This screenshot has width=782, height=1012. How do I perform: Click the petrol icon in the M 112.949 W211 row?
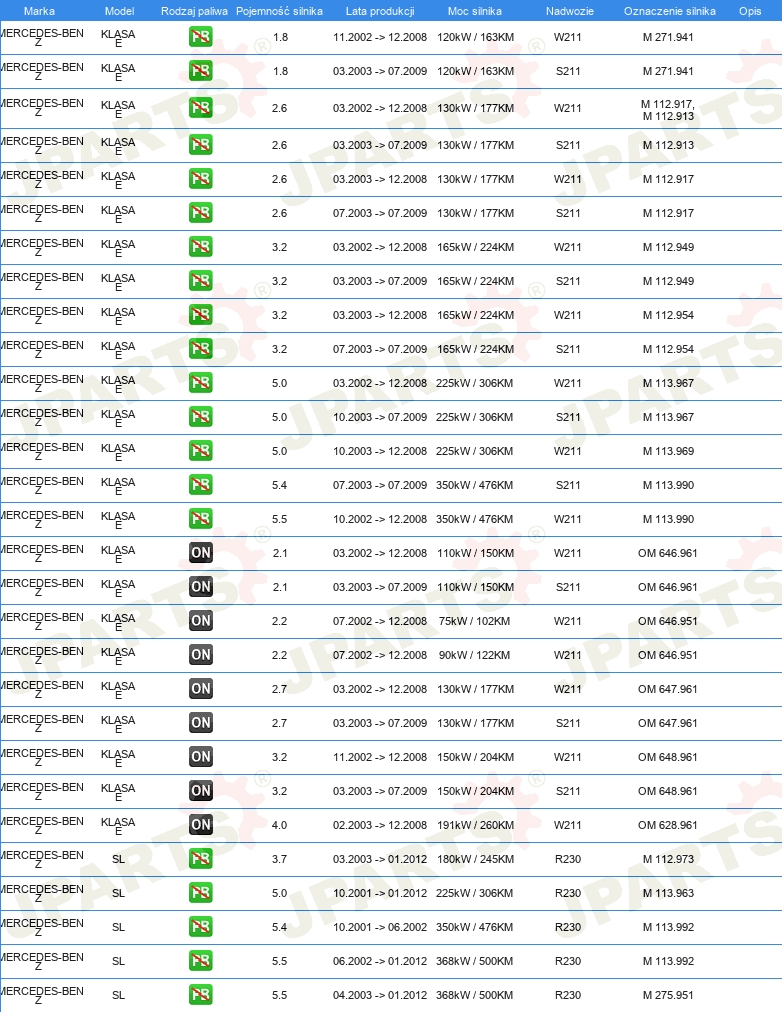click(x=201, y=247)
